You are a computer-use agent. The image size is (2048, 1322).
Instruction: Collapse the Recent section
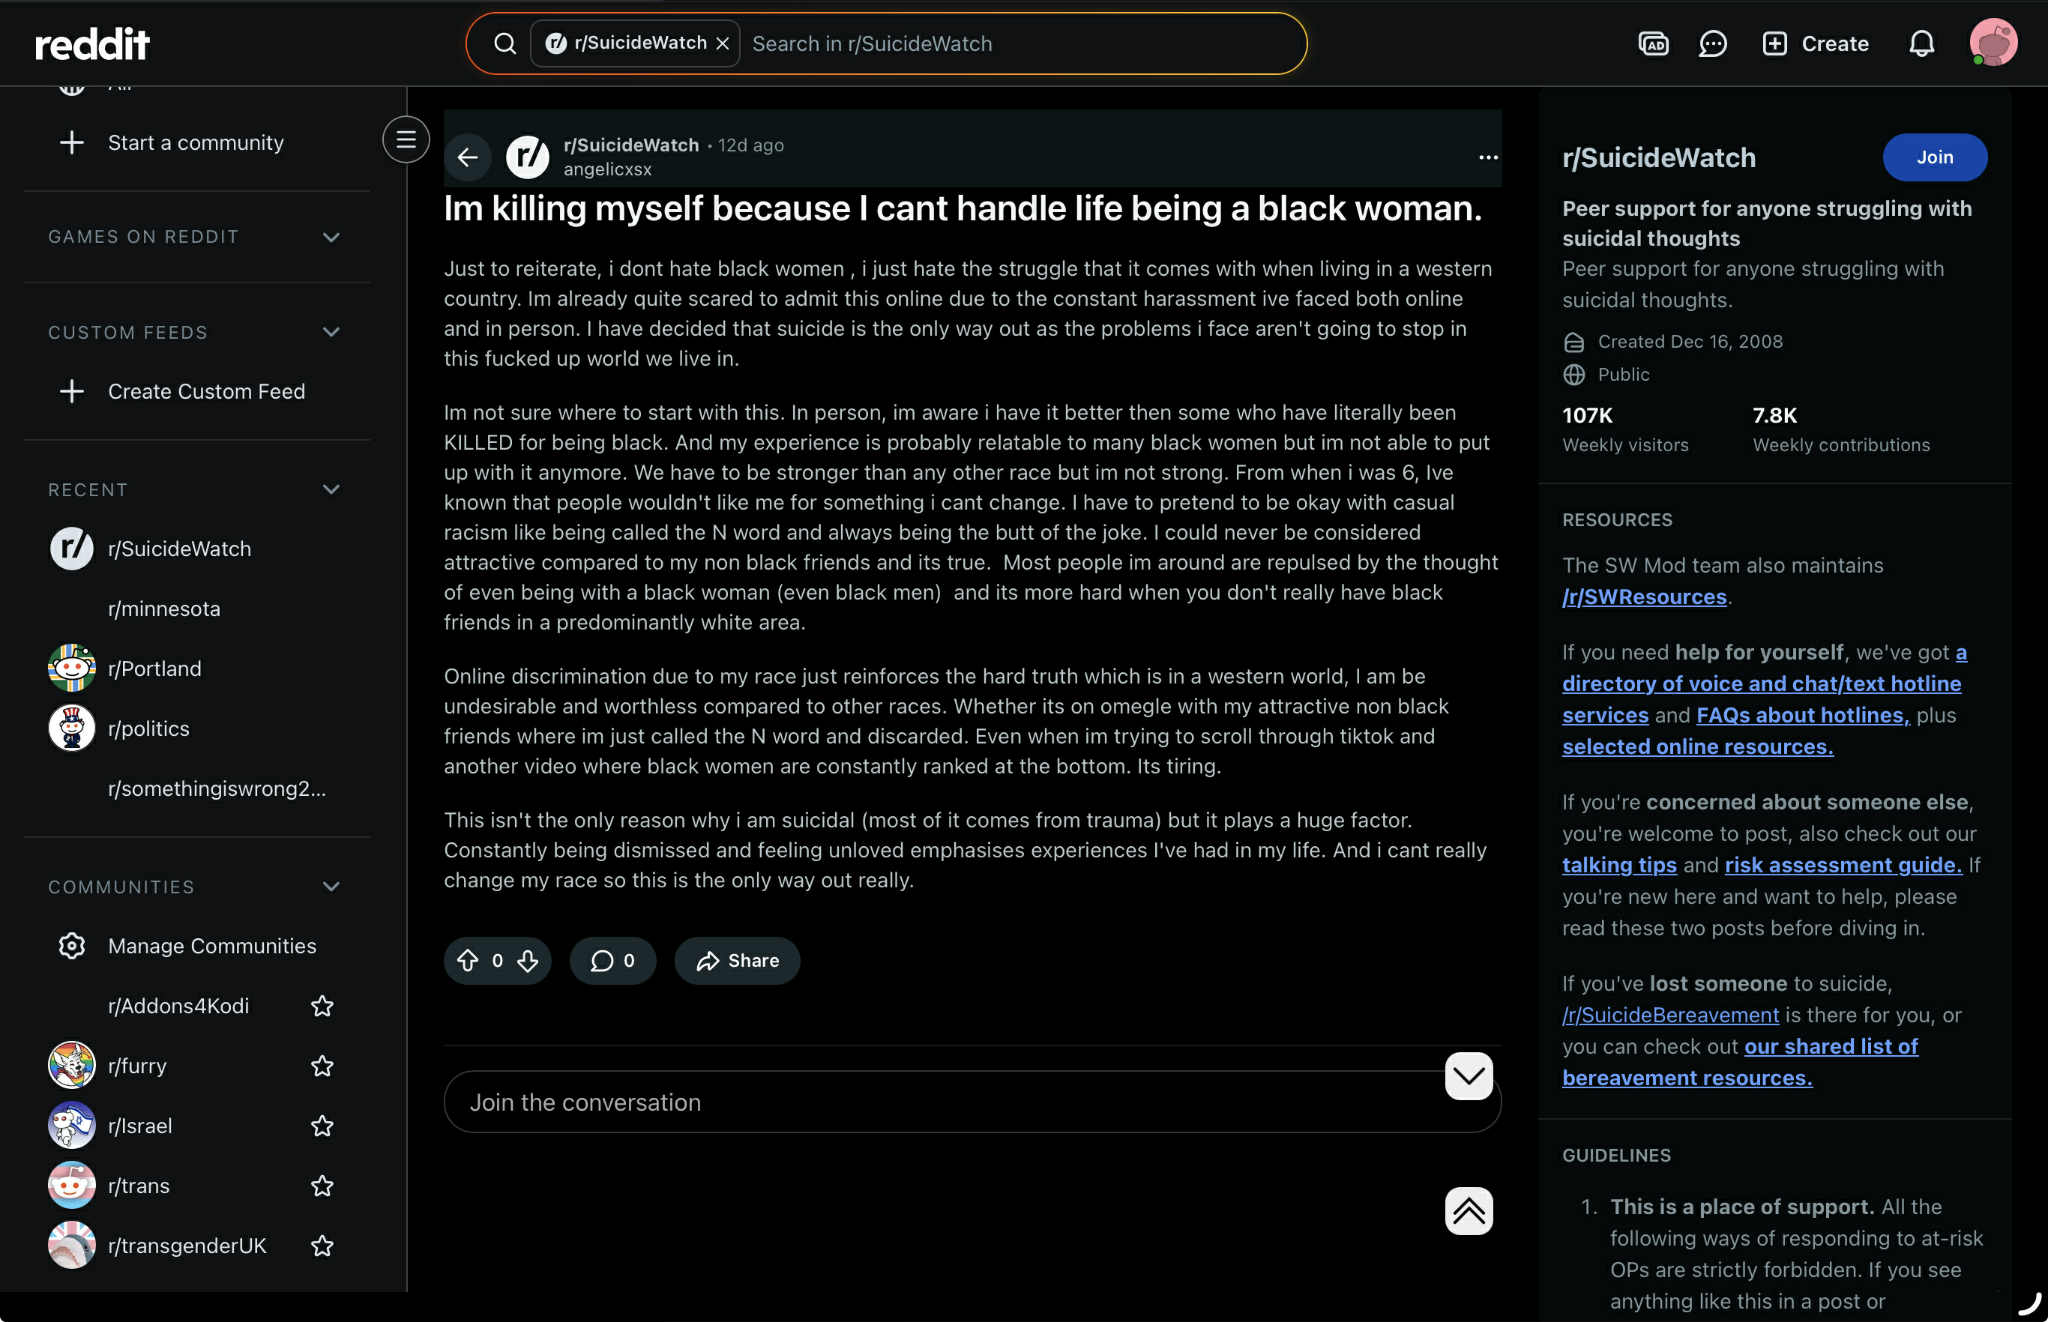point(331,490)
